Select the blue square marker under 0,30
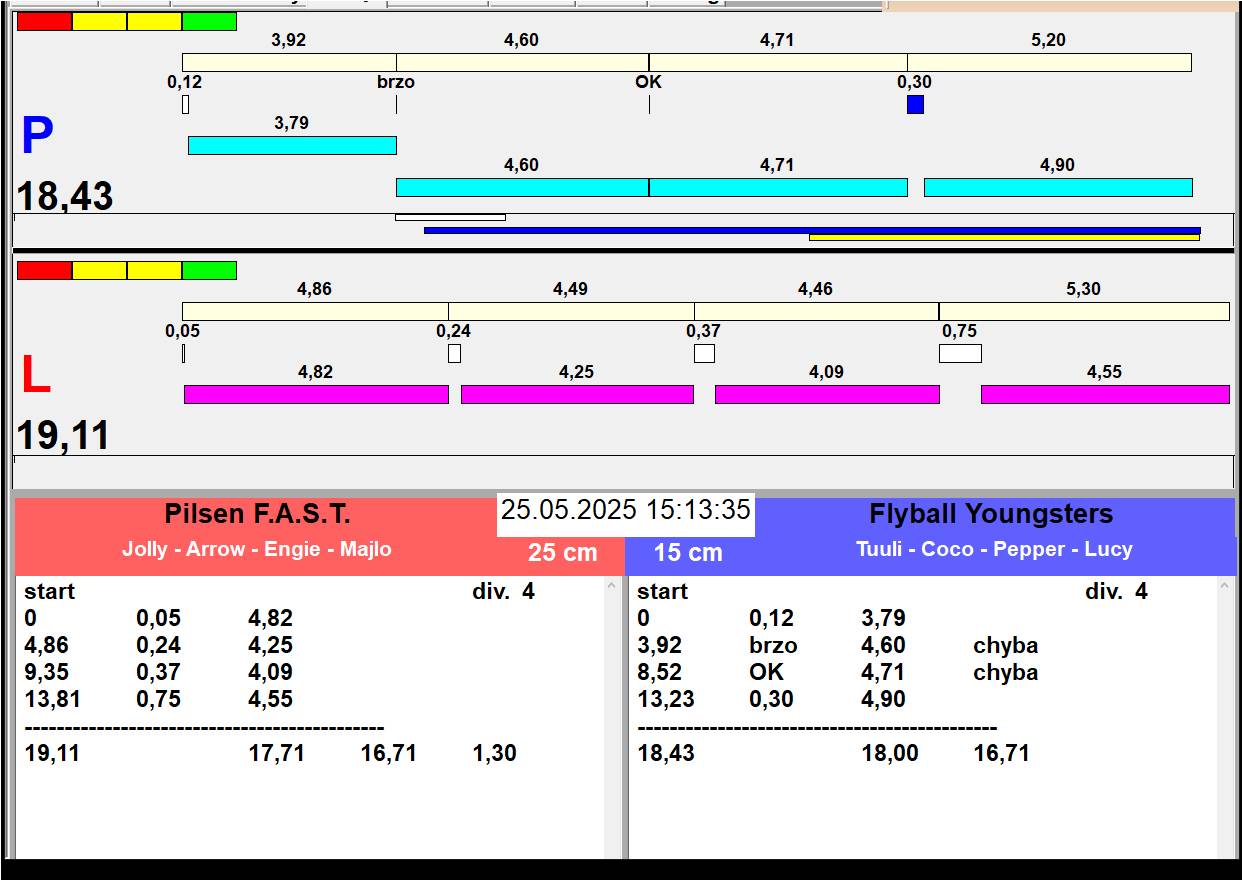This screenshot has width=1242, height=880. pyautogui.click(x=915, y=104)
